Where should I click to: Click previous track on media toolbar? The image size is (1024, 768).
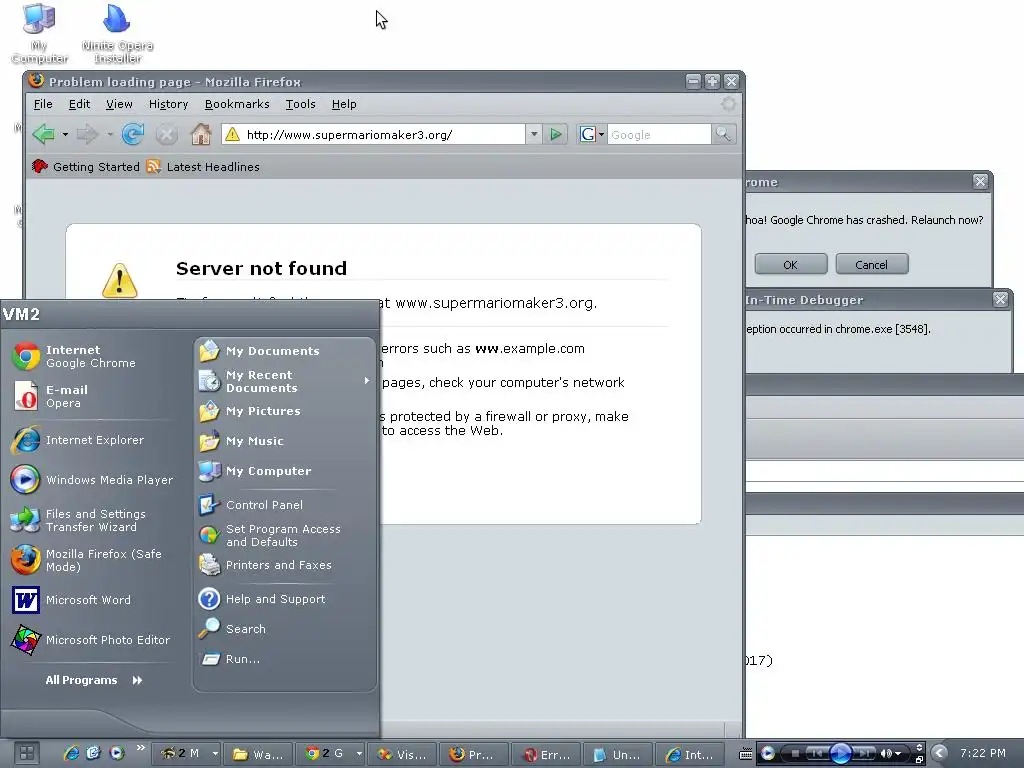coord(817,753)
